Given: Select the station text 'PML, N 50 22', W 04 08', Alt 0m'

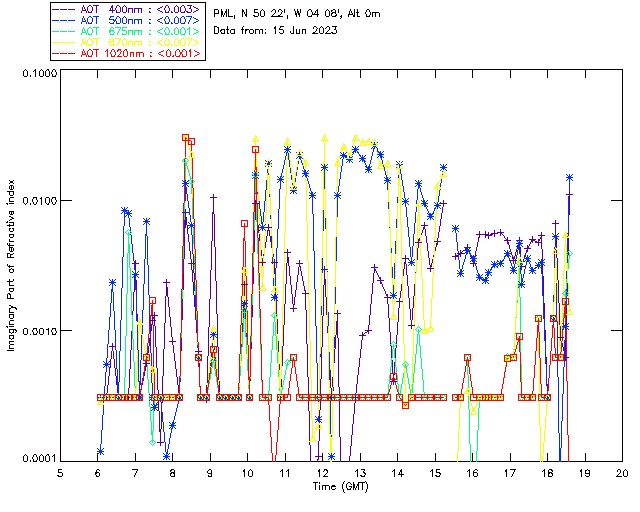Looking at the screenshot, I should 297,13.
